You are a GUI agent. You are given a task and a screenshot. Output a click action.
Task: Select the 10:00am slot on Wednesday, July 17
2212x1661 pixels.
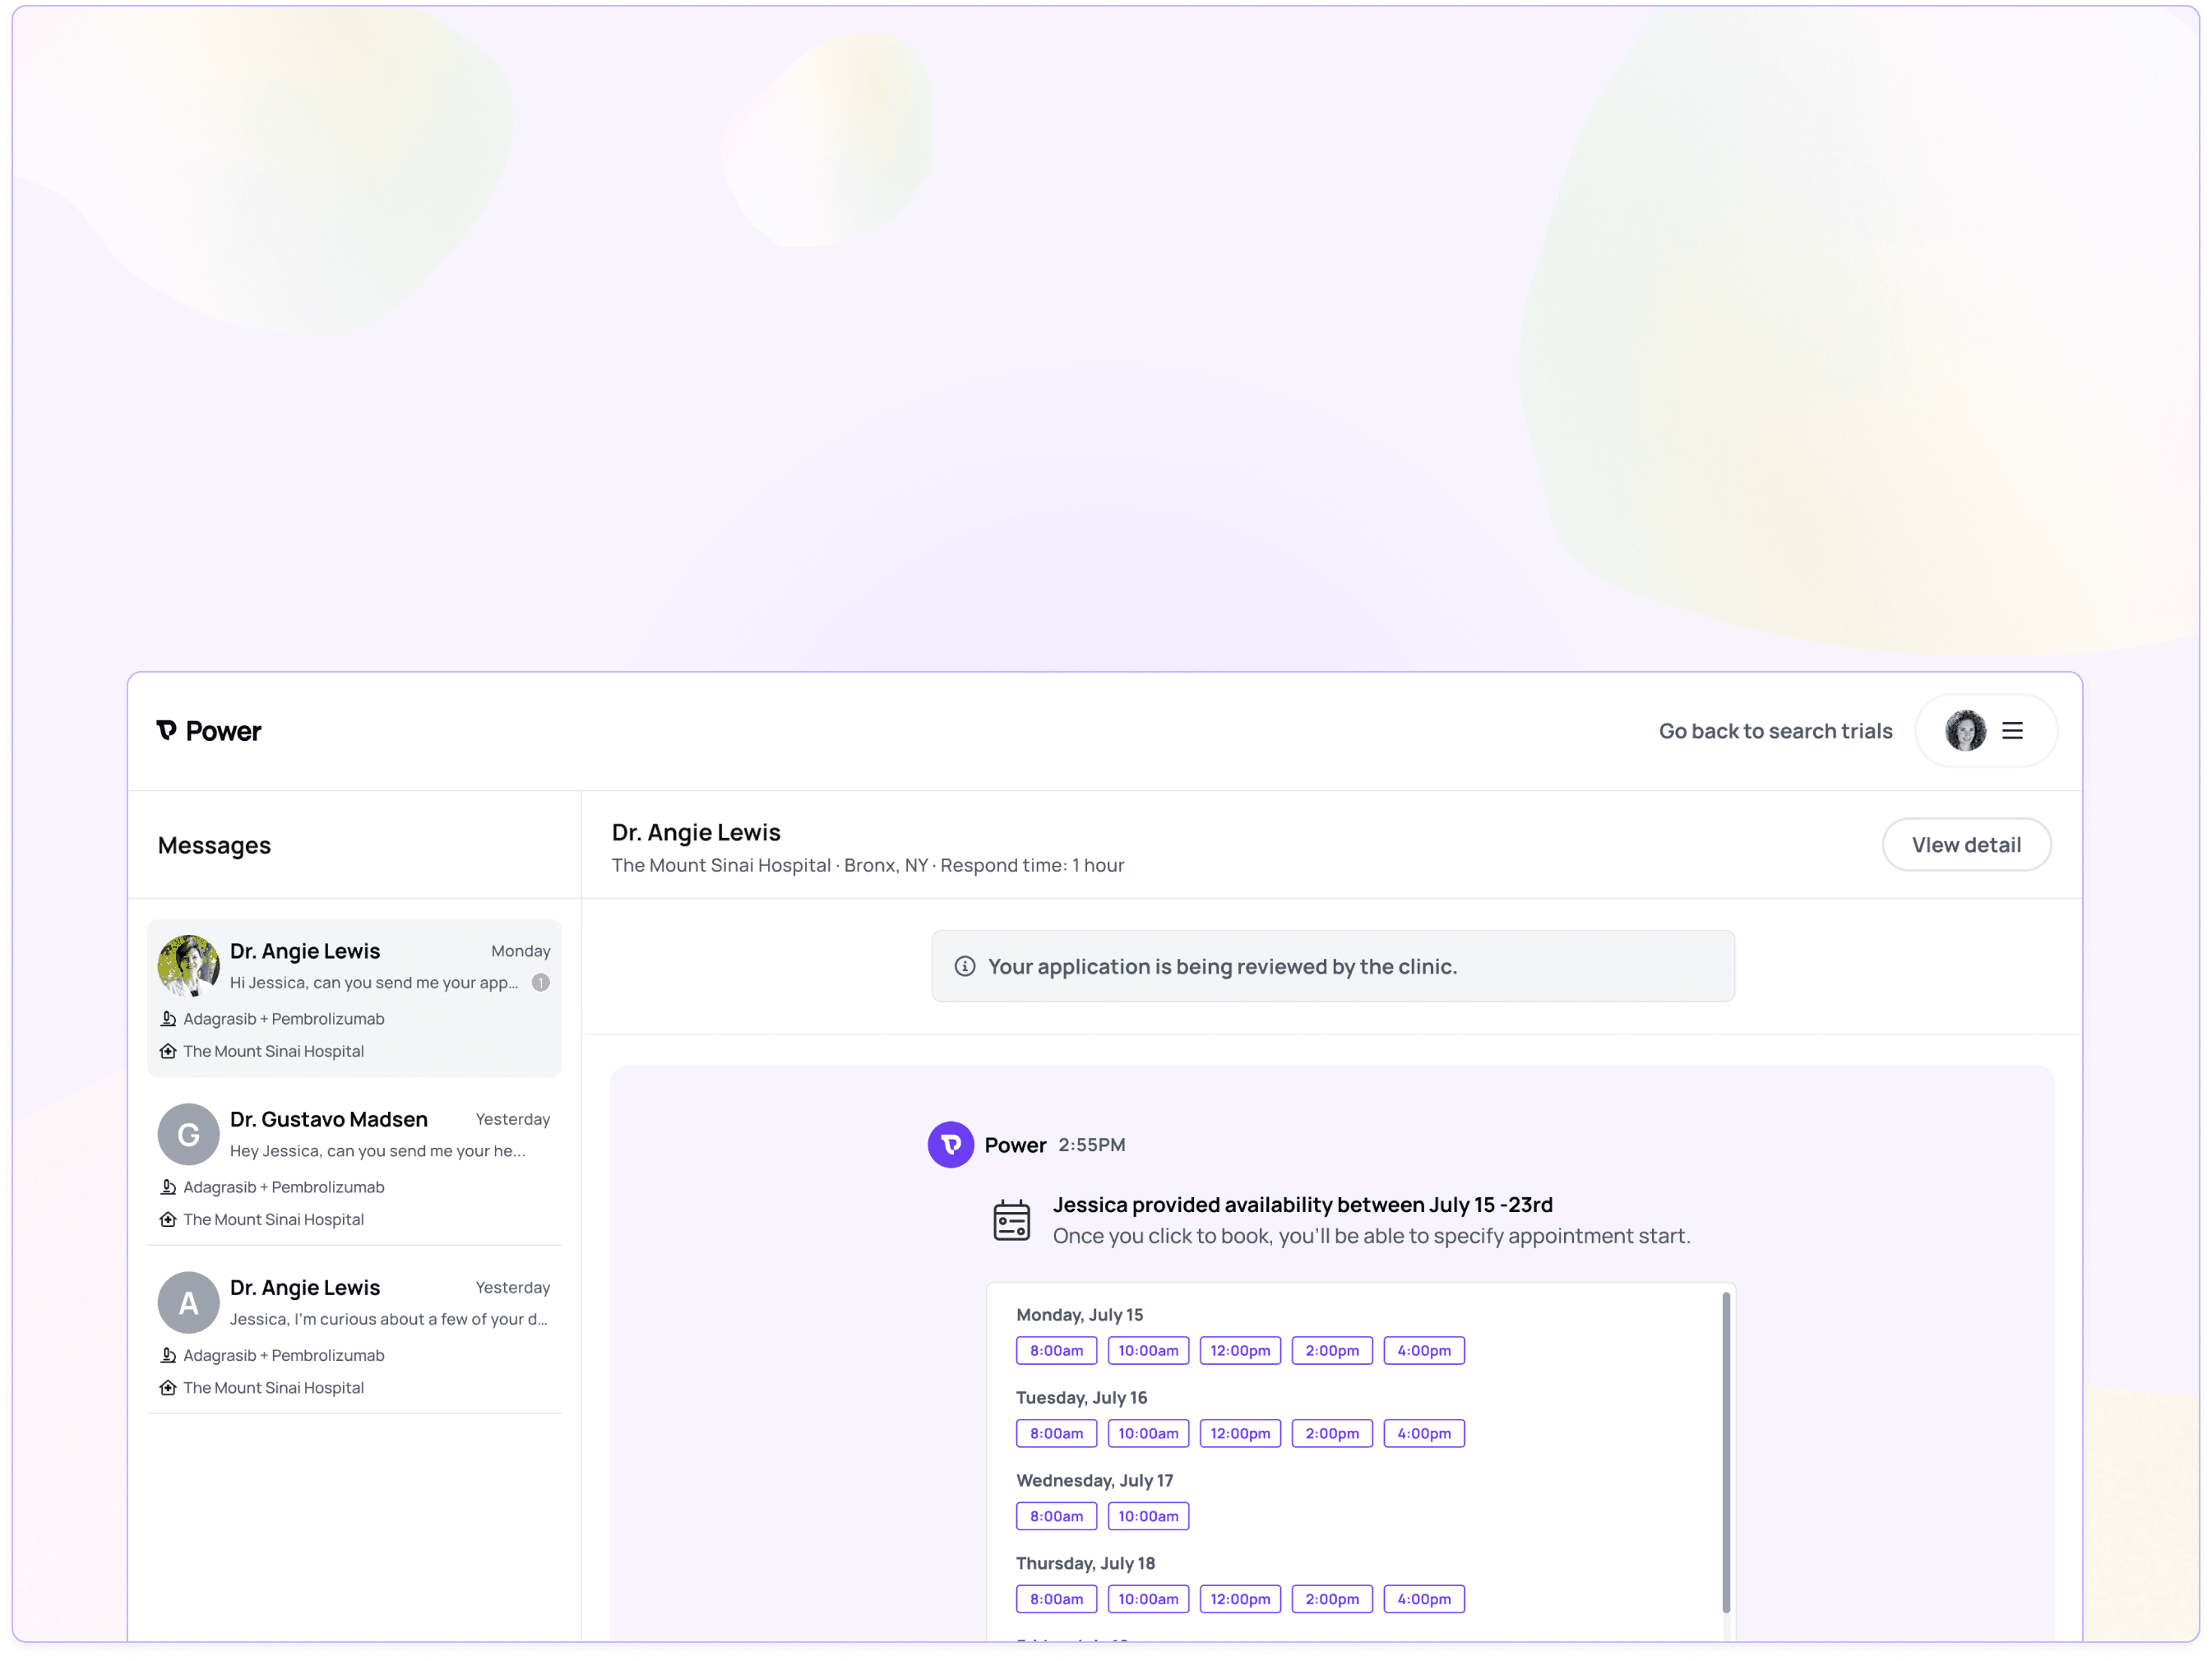coord(1148,1516)
